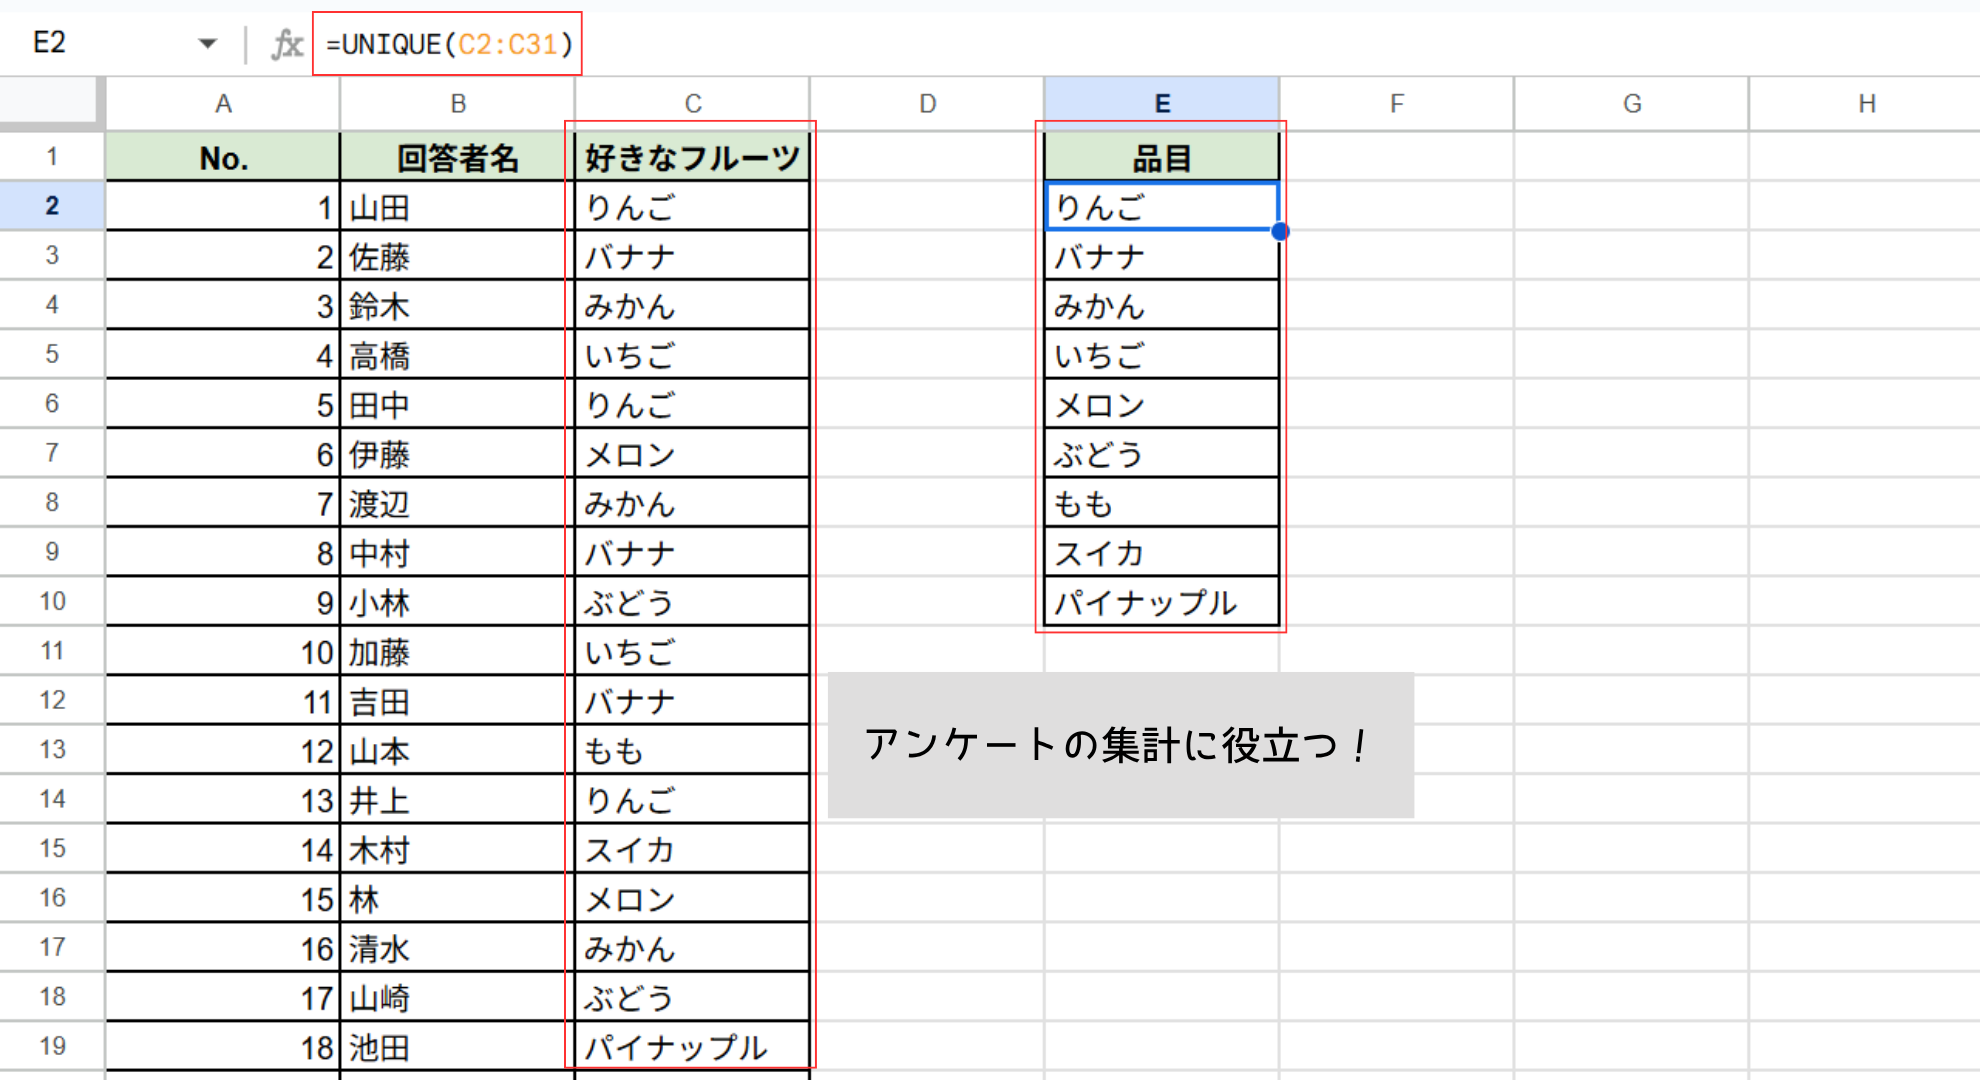Select column F header
The width and height of the screenshot is (1980, 1080).
[x=1397, y=104]
